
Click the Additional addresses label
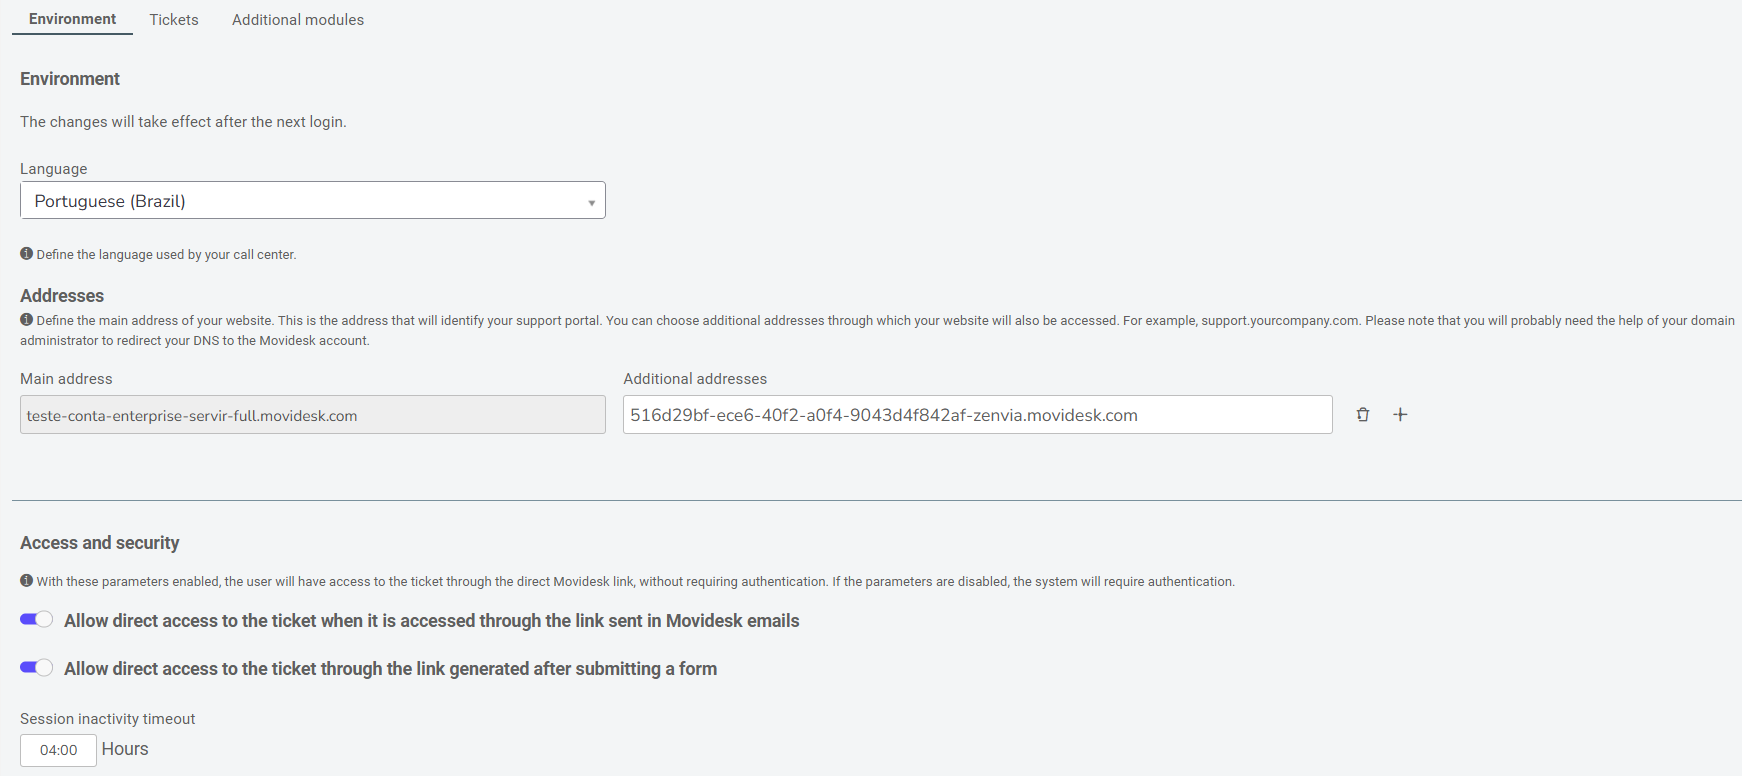[x=695, y=379]
